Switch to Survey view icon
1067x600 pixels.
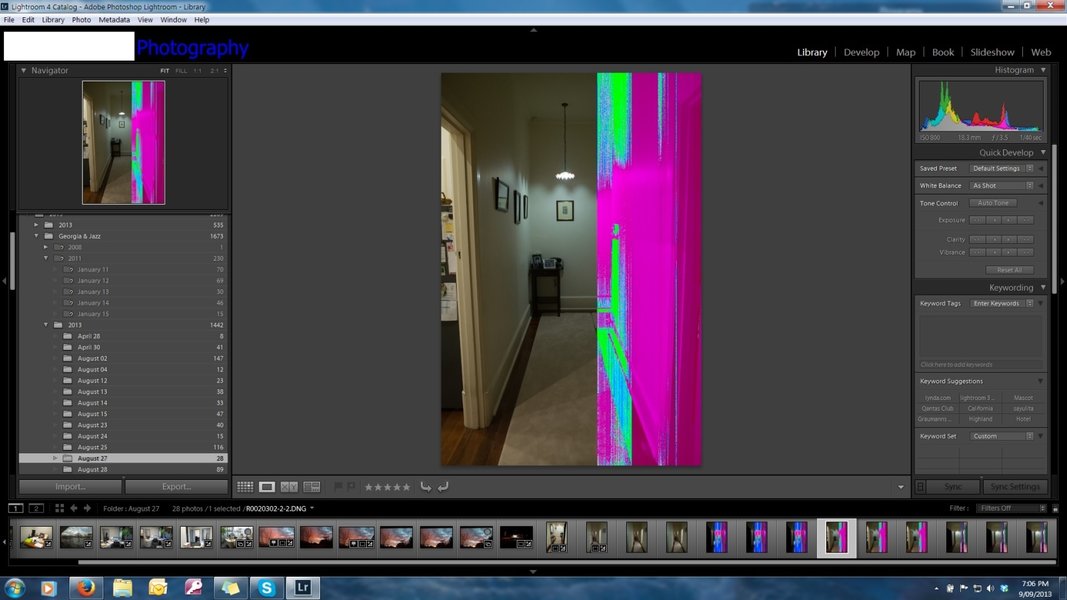tap(311, 487)
